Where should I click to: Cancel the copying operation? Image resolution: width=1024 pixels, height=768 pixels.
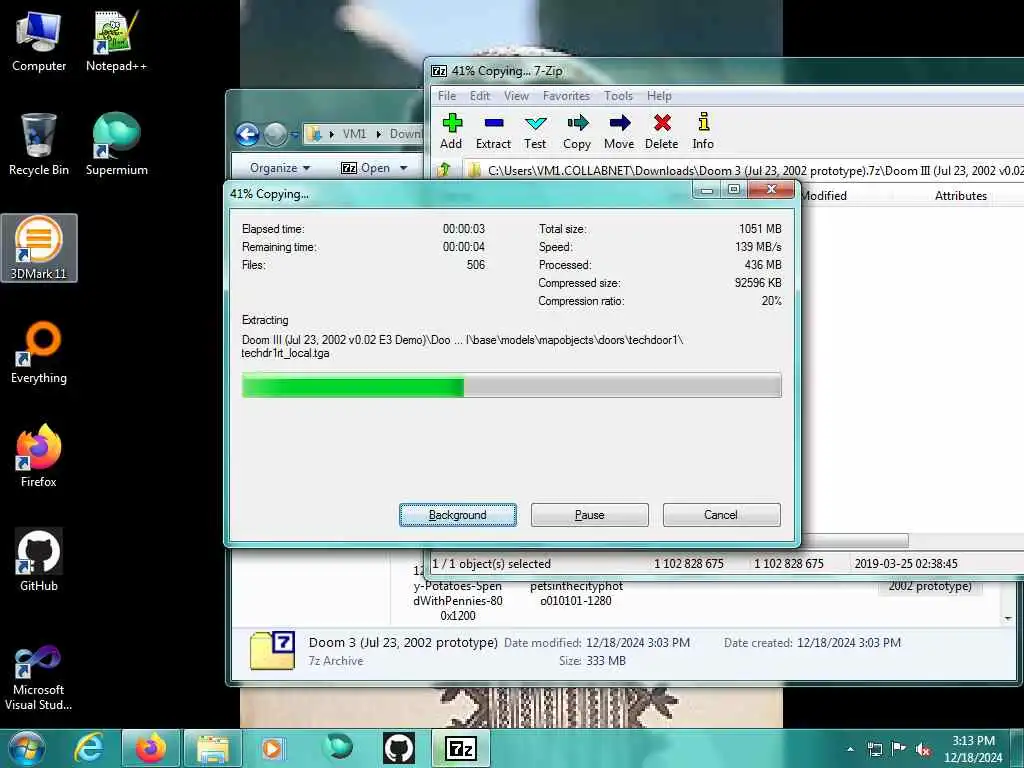tap(721, 515)
